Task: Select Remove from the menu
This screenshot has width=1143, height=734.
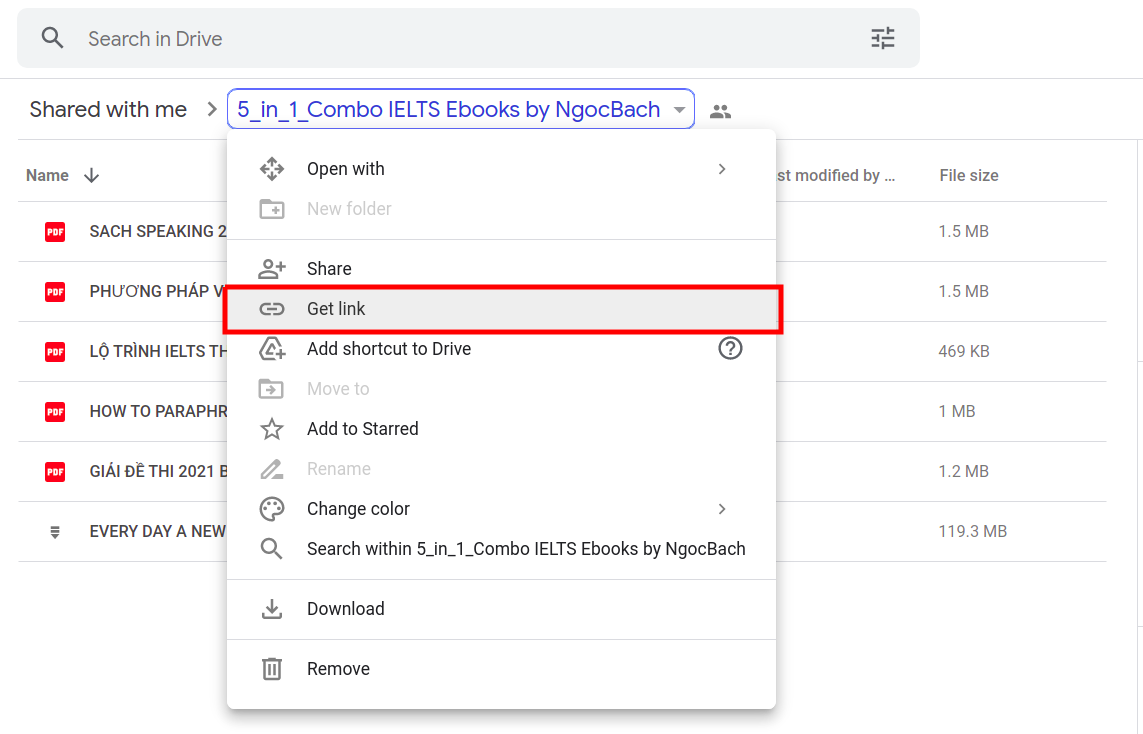Action: 502,668
